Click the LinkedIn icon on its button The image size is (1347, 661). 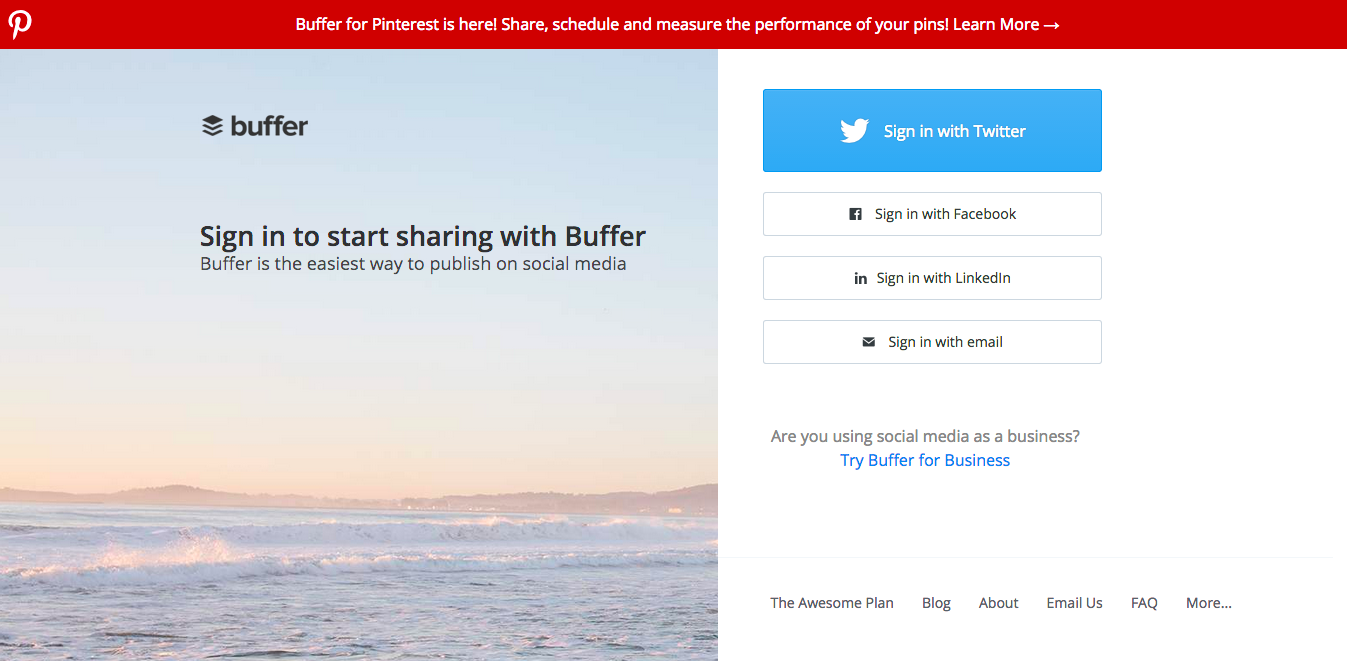coord(860,278)
